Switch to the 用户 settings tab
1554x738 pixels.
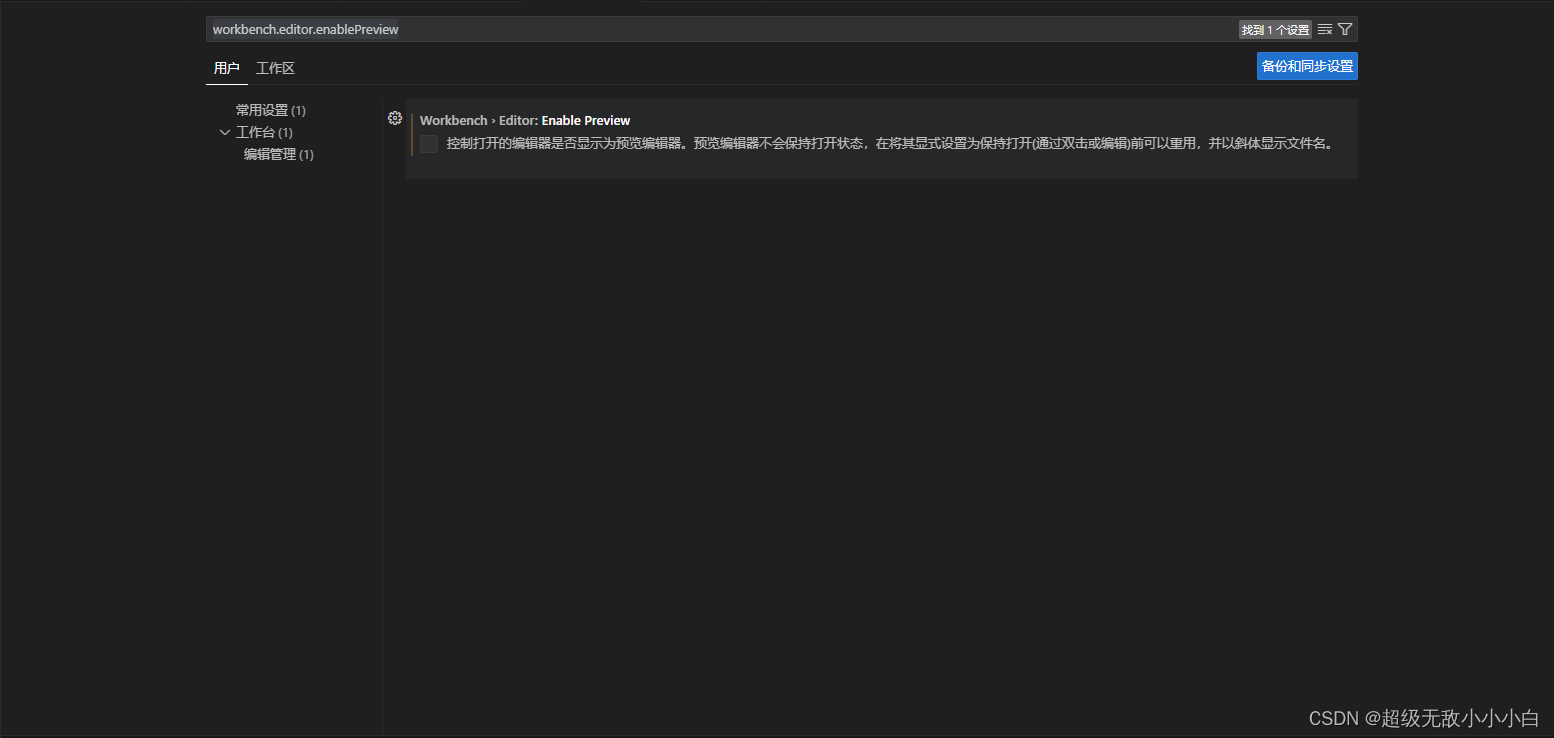pos(227,68)
